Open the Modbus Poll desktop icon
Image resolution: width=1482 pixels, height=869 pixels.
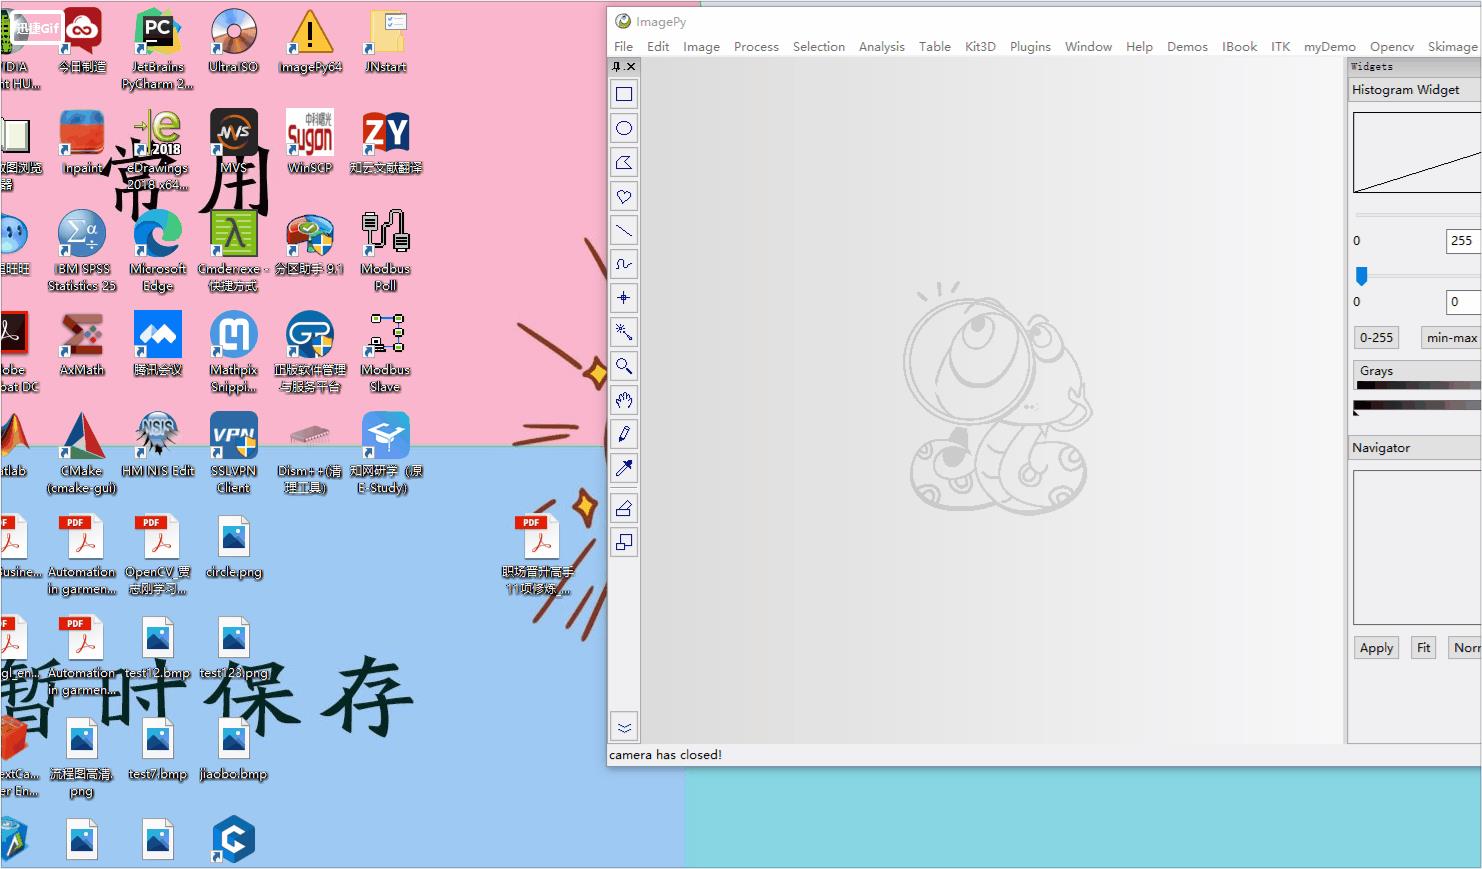[x=386, y=251]
